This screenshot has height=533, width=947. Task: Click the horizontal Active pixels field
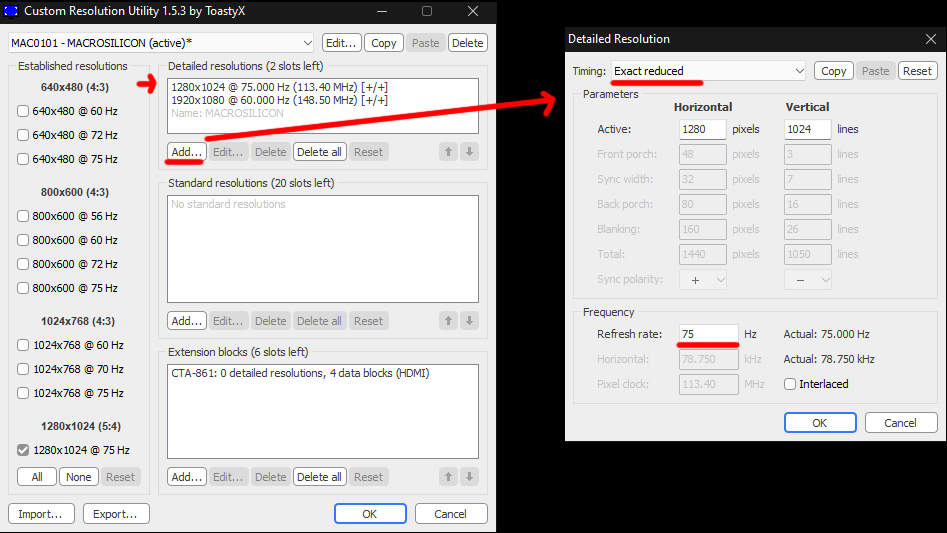coord(702,129)
